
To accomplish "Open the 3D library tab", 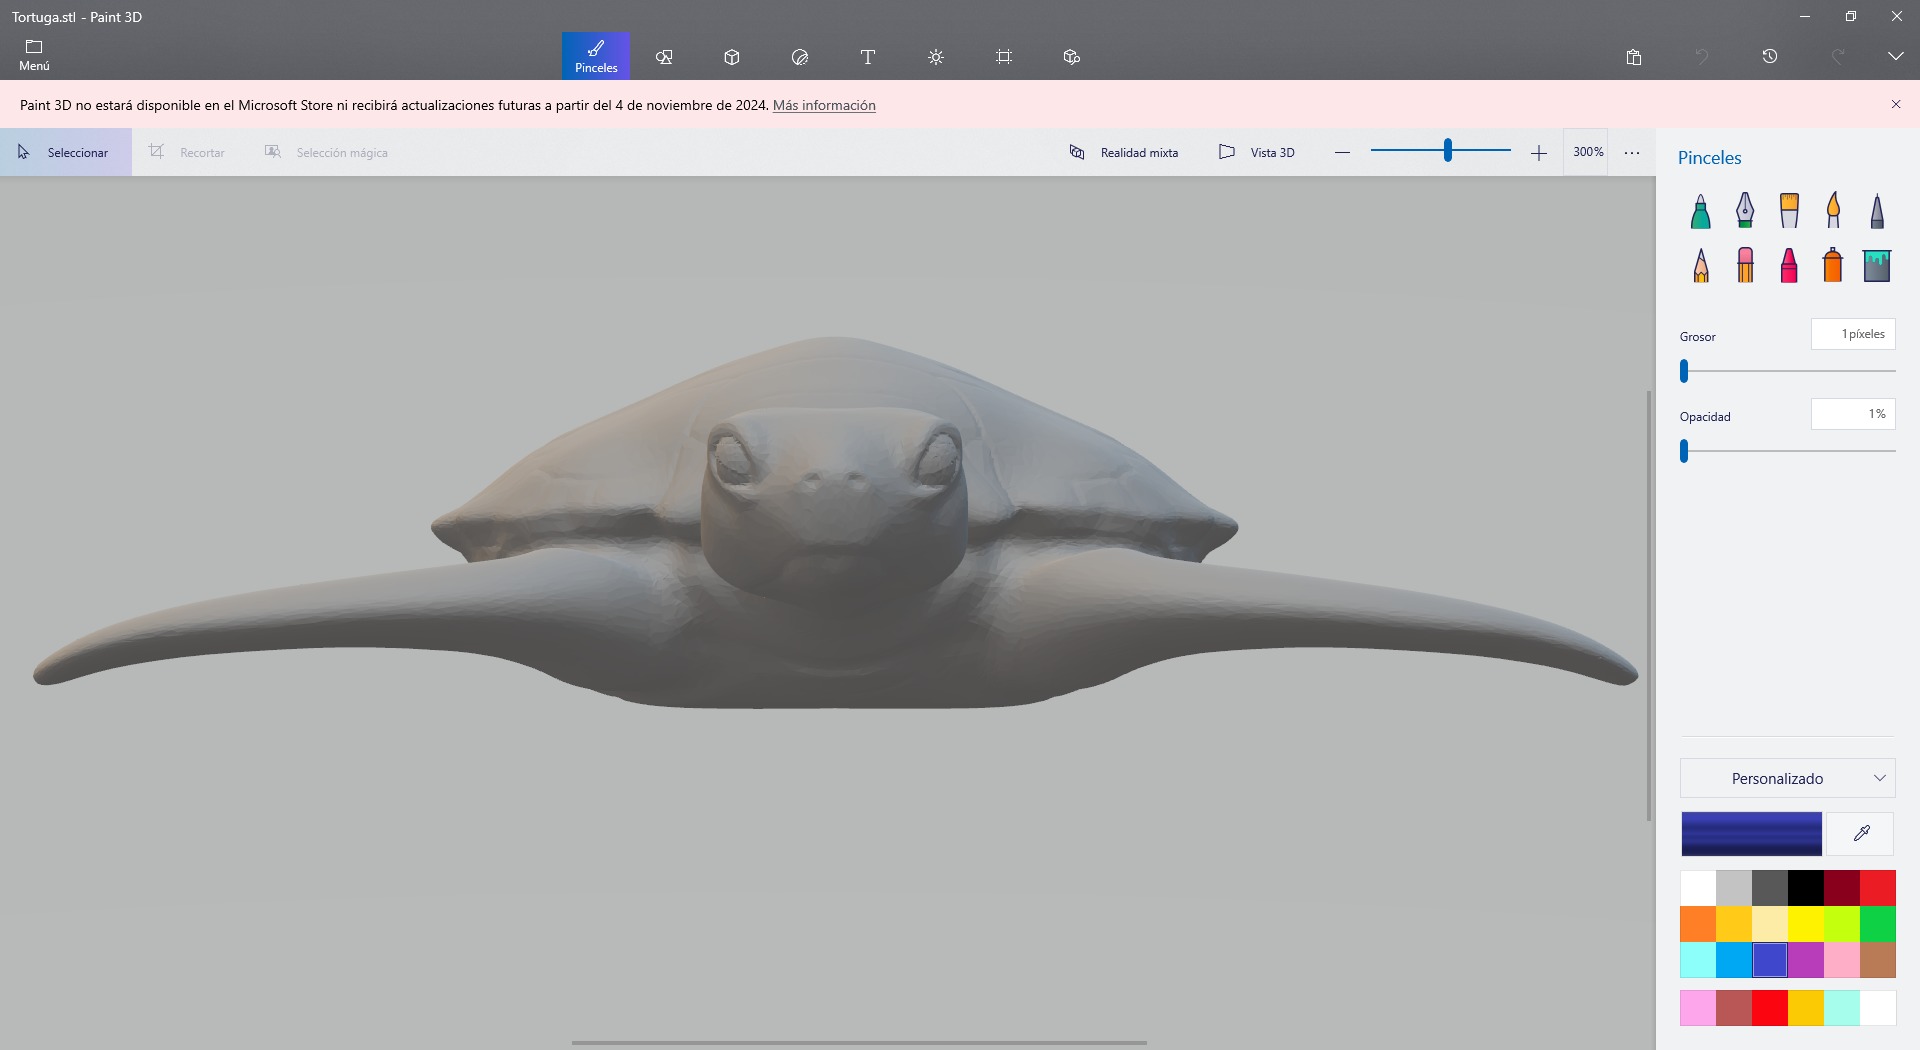I will tap(1072, 57).
